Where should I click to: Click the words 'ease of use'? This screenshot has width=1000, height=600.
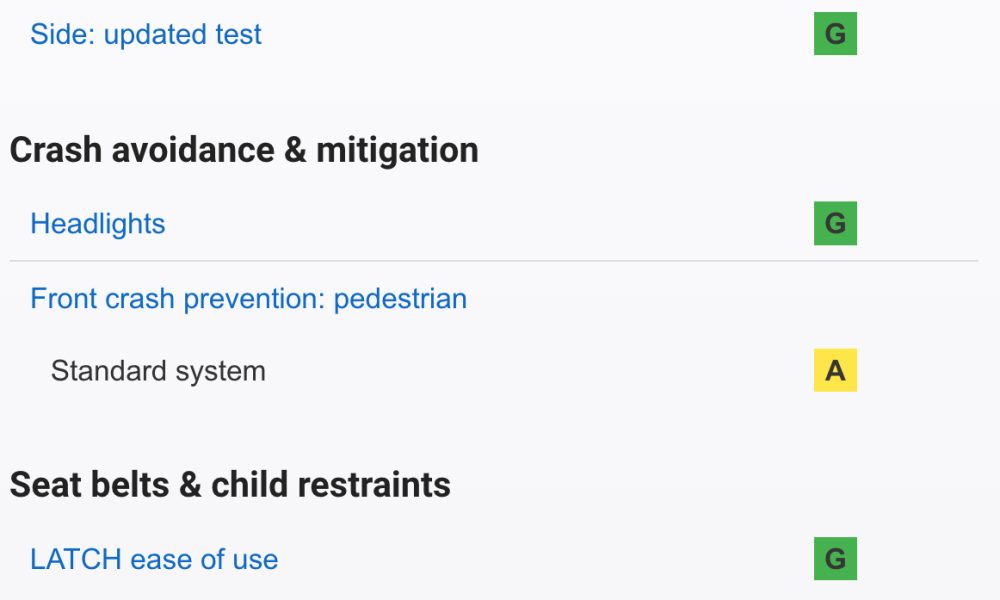(x=204, y=560)
